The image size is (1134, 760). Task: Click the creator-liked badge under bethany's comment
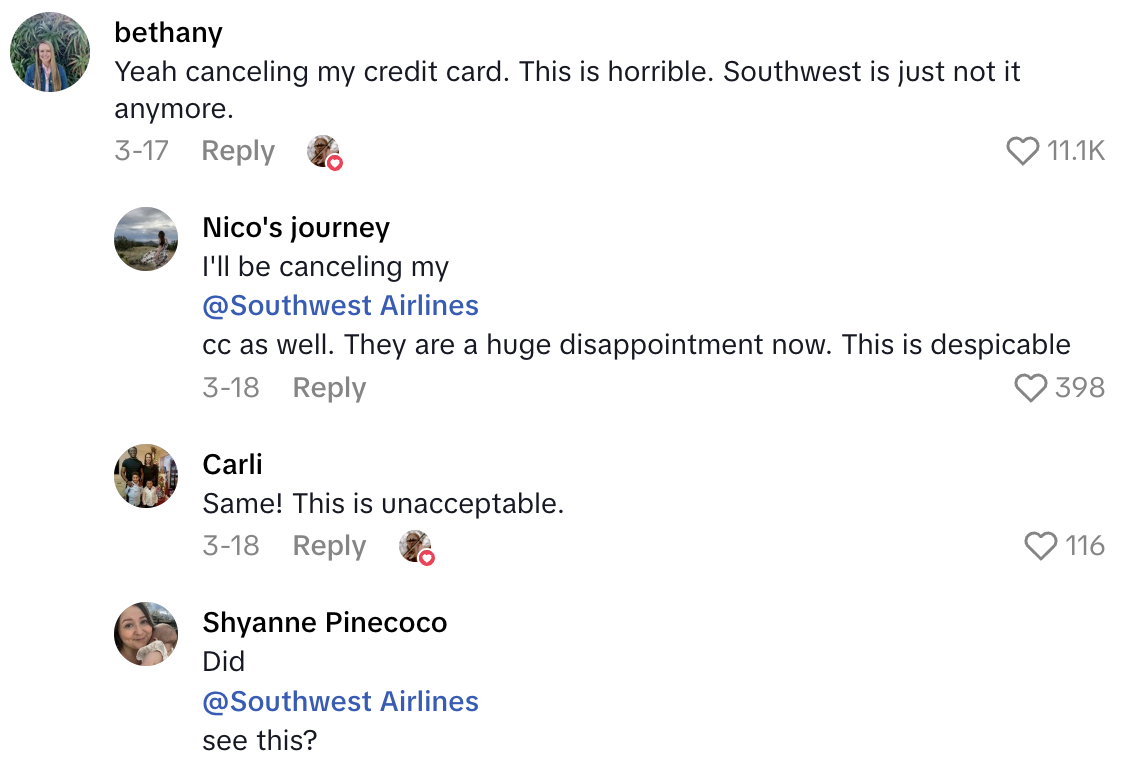pyautogui.click(x=324, y=152)
